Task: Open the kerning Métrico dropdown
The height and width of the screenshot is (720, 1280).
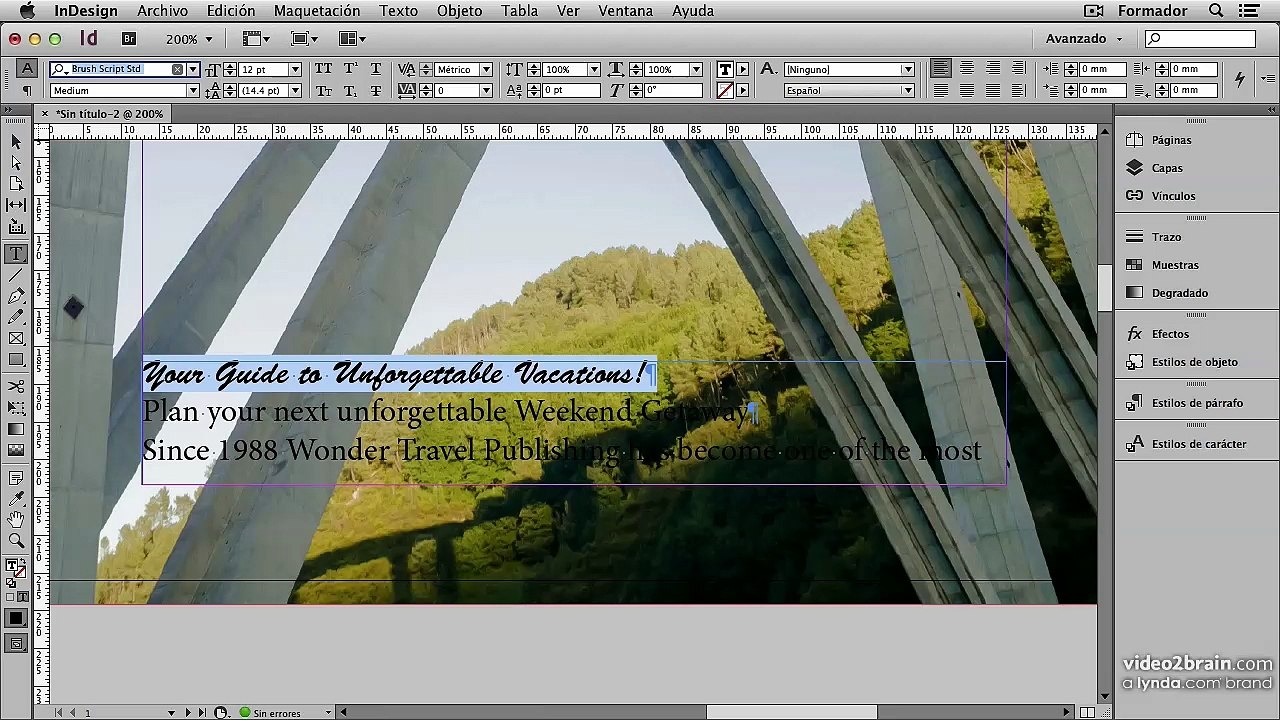Action: [486, 69]
